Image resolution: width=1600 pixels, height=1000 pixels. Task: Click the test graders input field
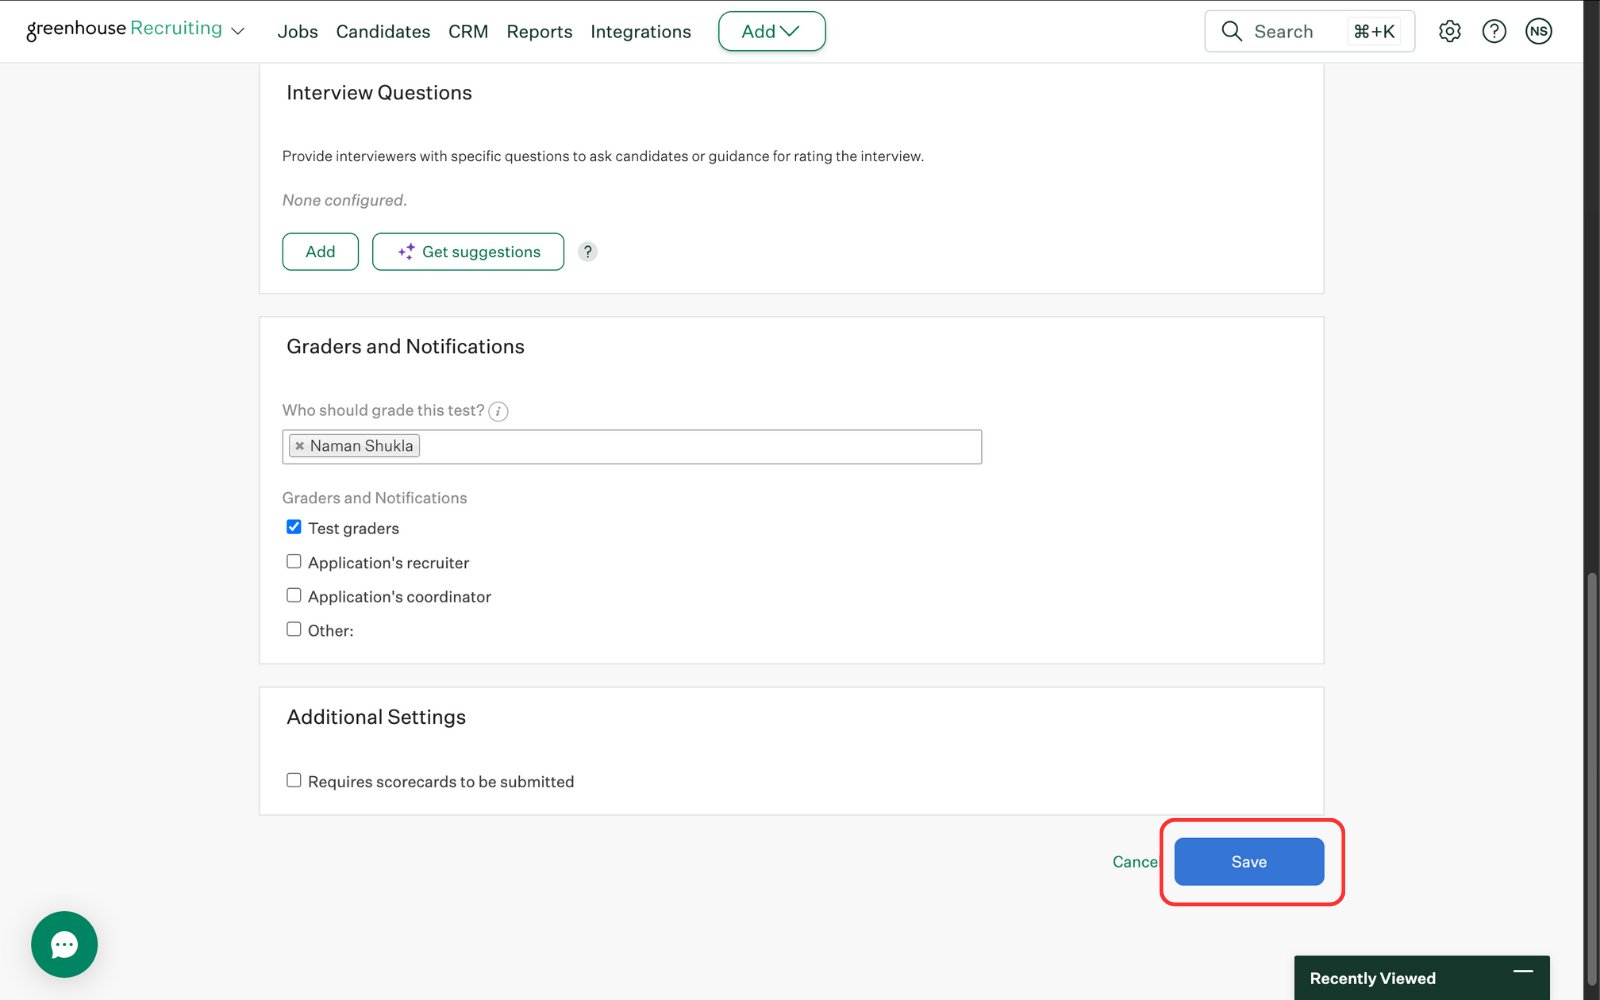(632, 447)
